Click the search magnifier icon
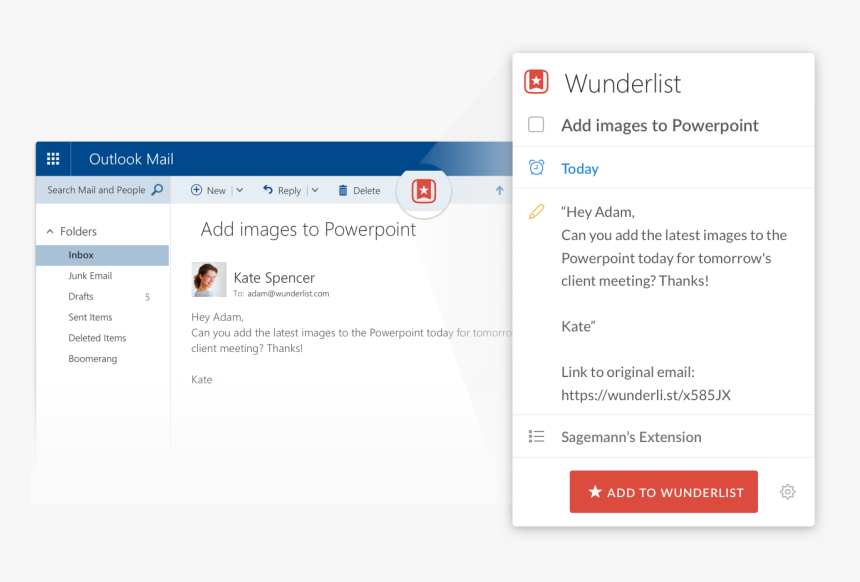Screen dimensions: 860x582 [x=157, y=190]
